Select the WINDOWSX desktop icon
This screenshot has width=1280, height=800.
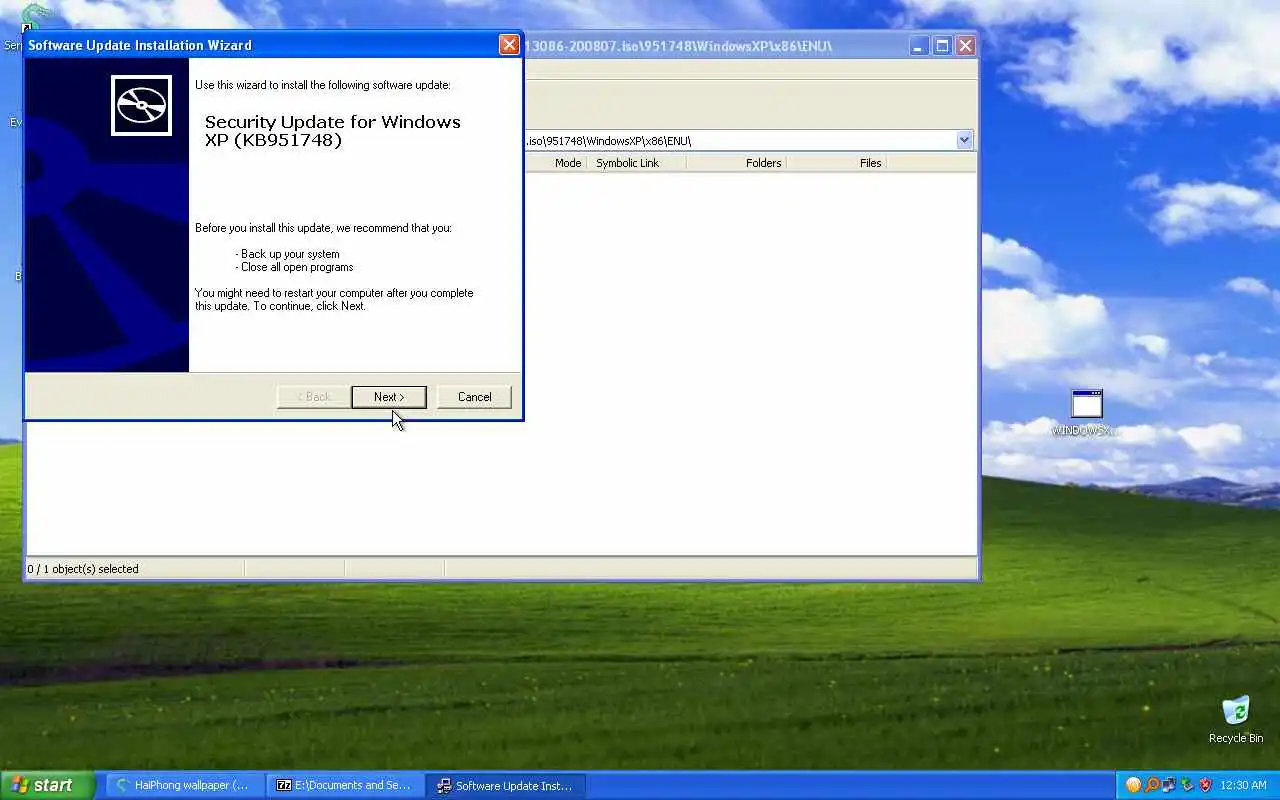click(1086, 413)
